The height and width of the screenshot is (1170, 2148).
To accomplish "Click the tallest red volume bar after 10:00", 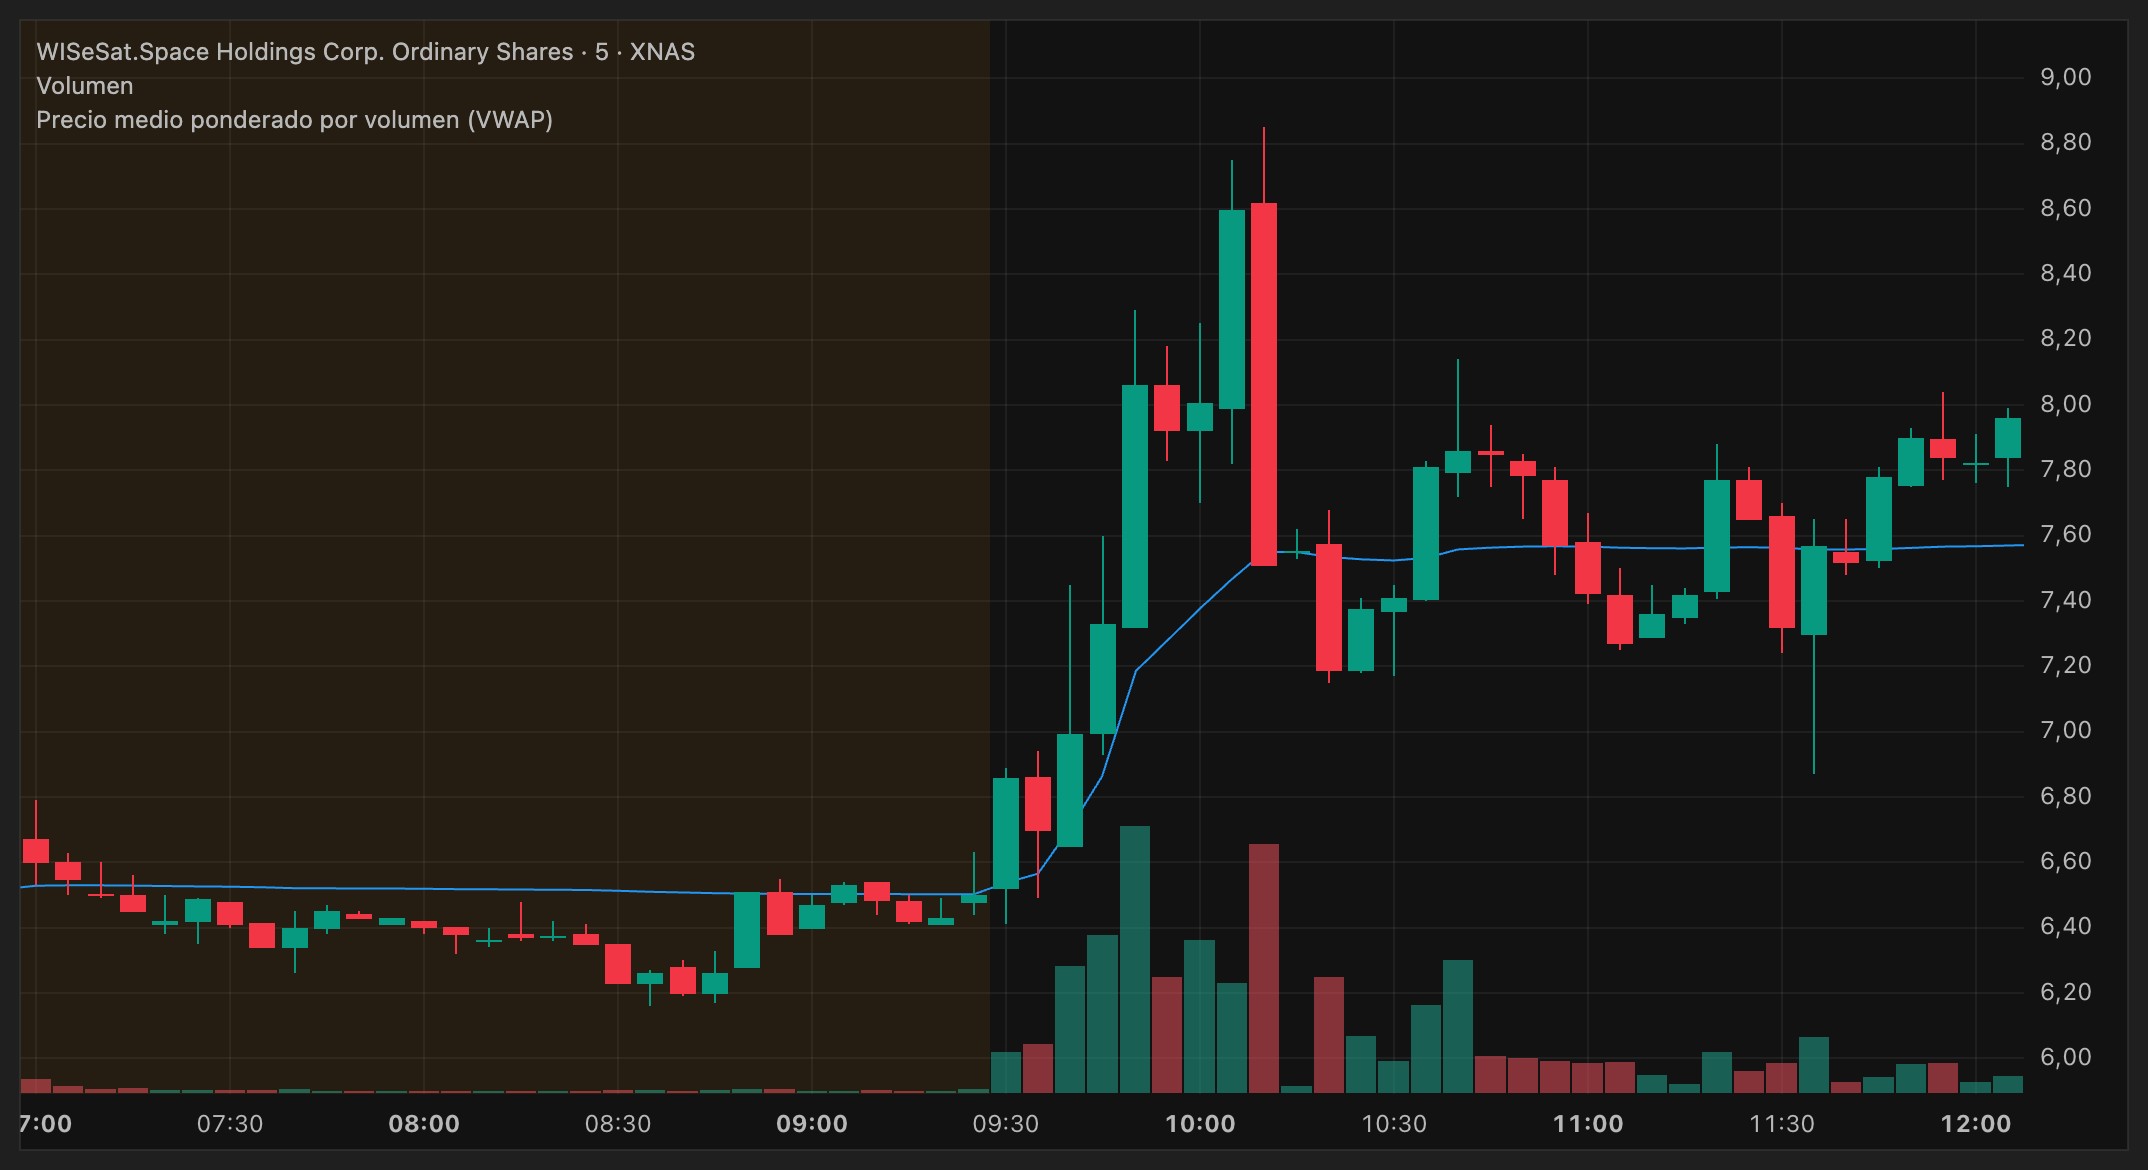I will click(1264, 968).
